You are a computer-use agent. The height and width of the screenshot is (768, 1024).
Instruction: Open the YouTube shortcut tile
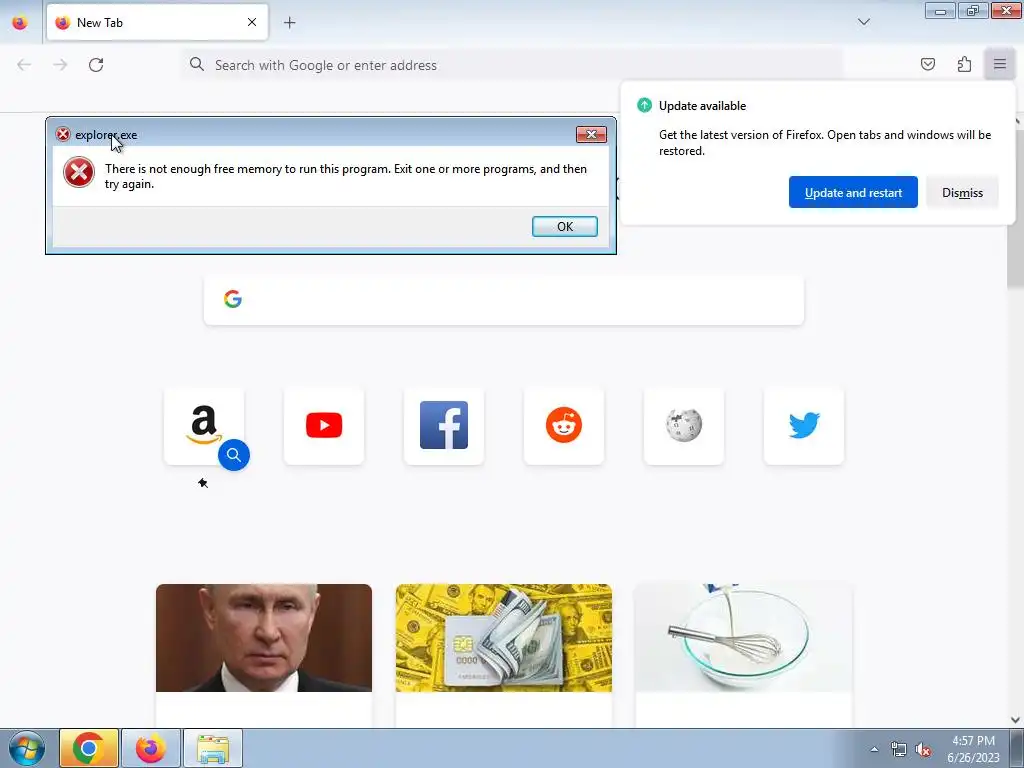tap(324, 426)
